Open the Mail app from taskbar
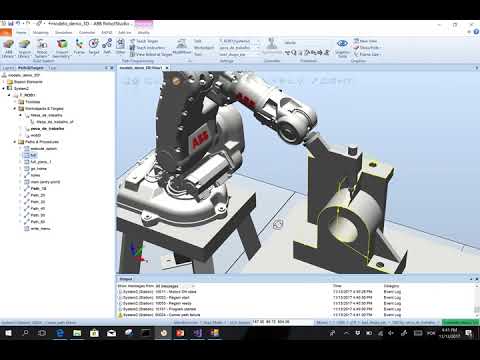Screen dimensions: 480x360 coord(111,333)
